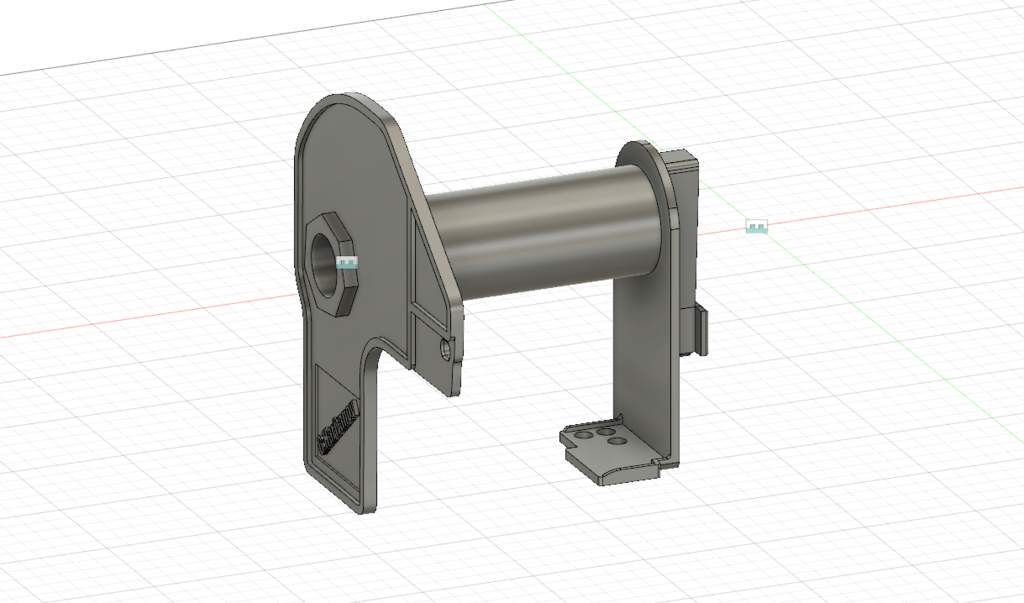Image resolution: width=1024 pixels, height=603 pixels.
Task: Click the left bolt hole in the mounting foot
Action: click(584, 434)
